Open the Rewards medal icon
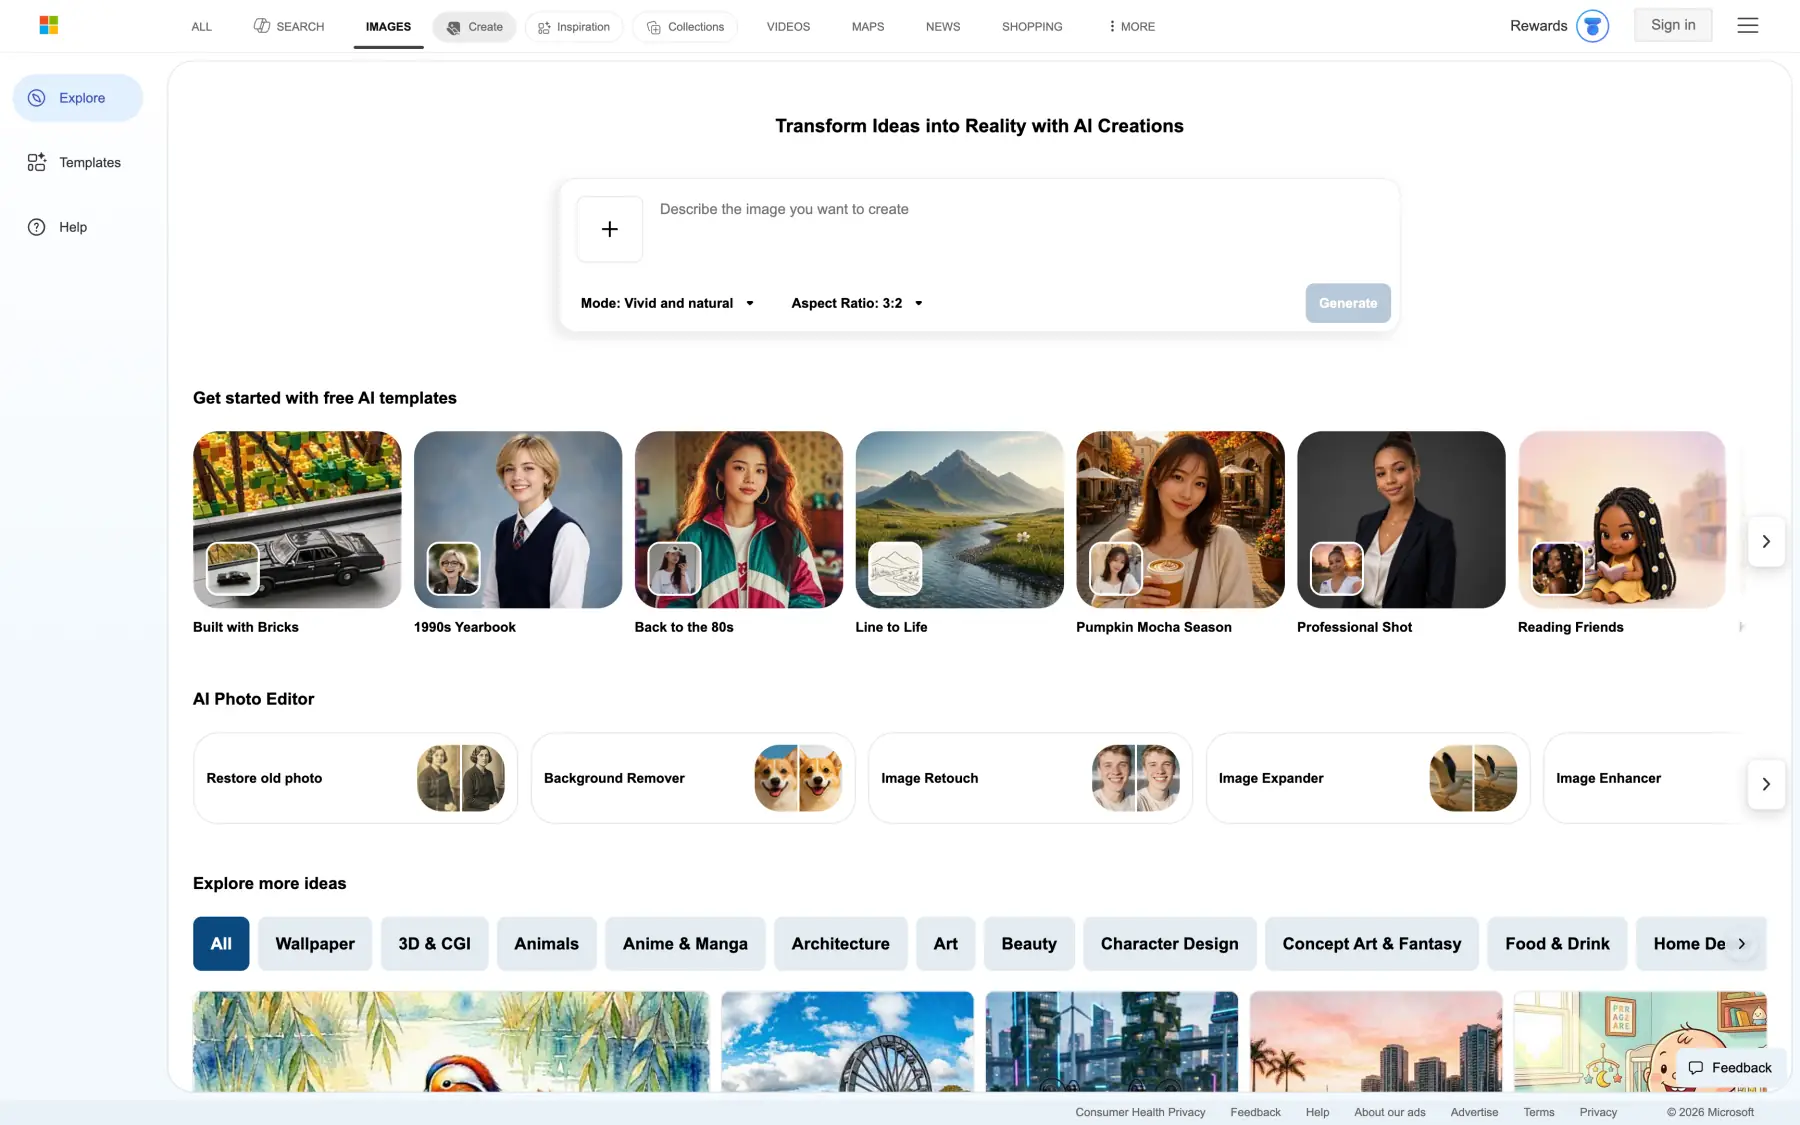This screenshot has height=1125, width=1800. [1592, 26]
